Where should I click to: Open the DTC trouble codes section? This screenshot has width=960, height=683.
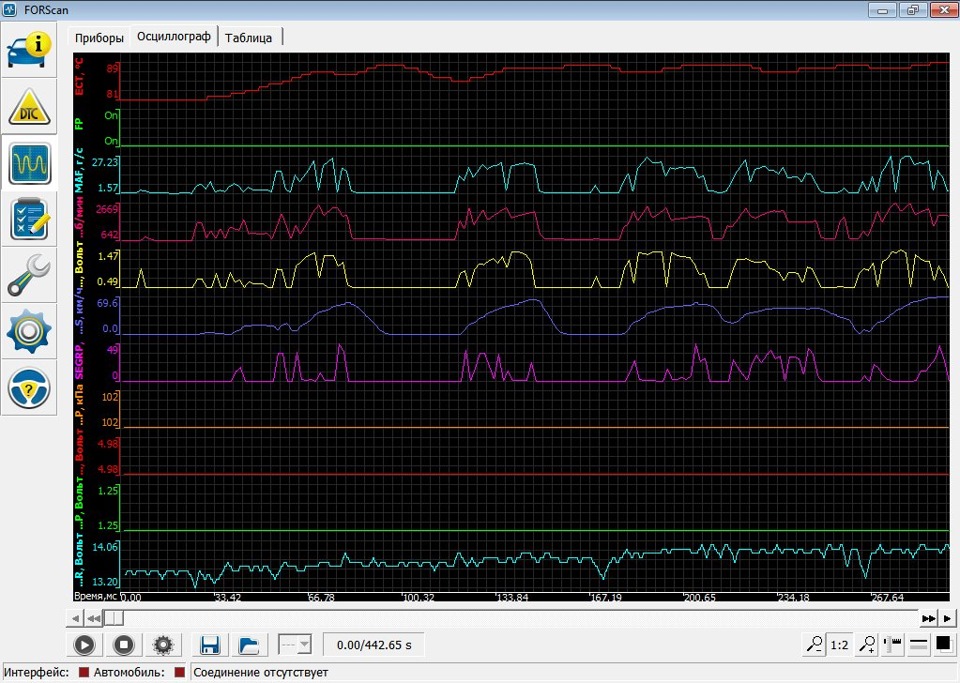click(x=29, y=107)
